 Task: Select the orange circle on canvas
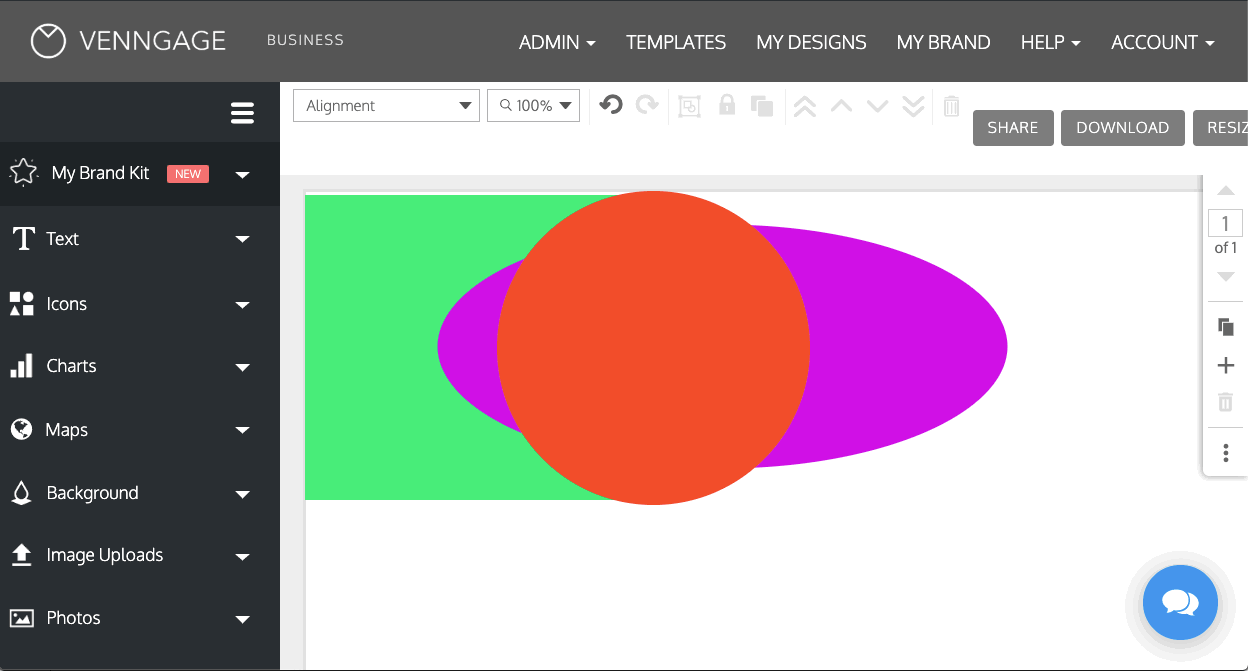[x=653, y=348]
